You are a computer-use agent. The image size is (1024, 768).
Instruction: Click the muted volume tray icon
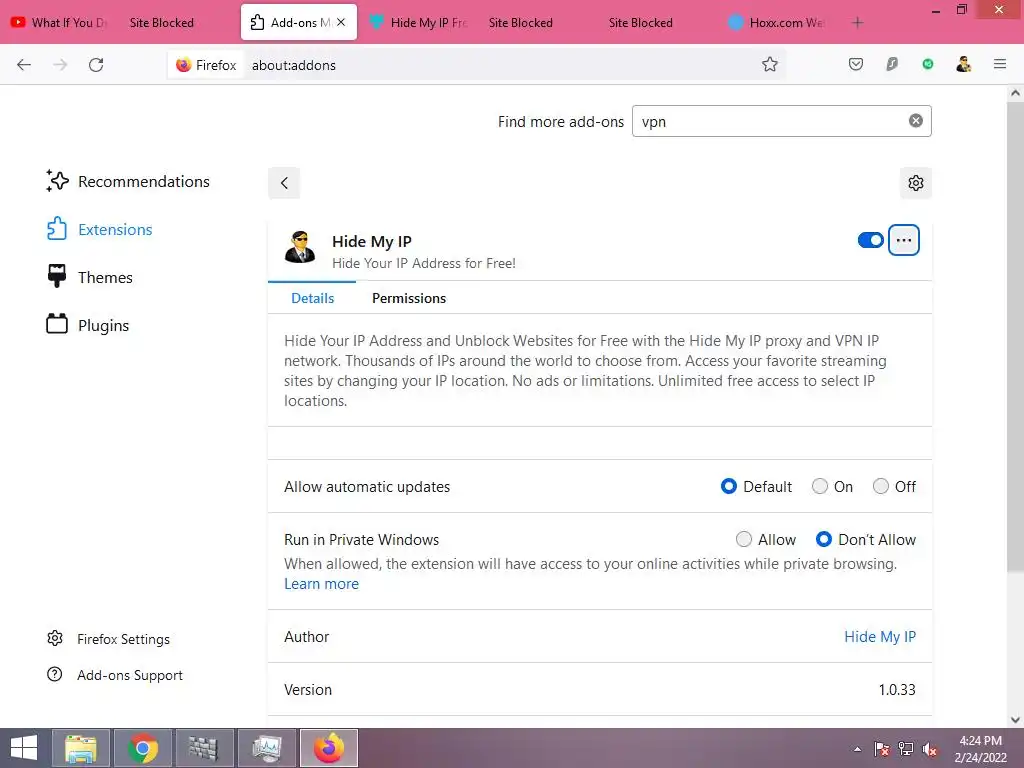[x=930, y=749]
